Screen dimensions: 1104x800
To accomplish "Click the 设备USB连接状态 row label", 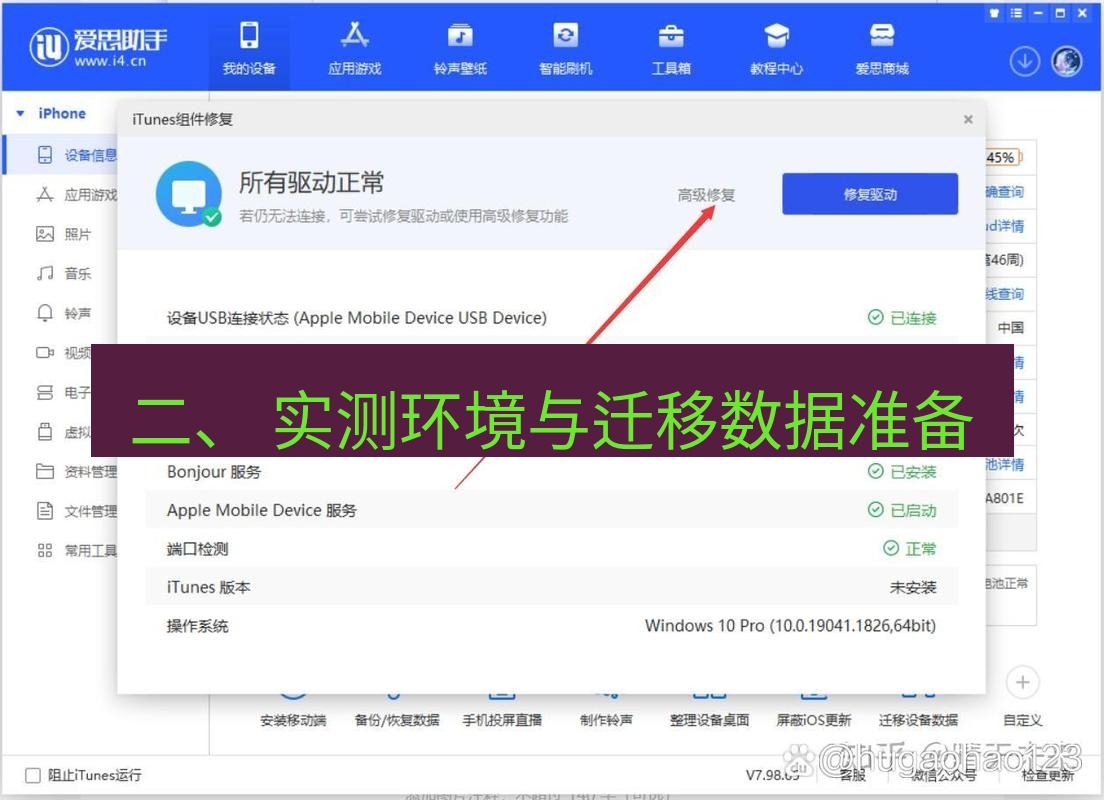I will point(356,318).
